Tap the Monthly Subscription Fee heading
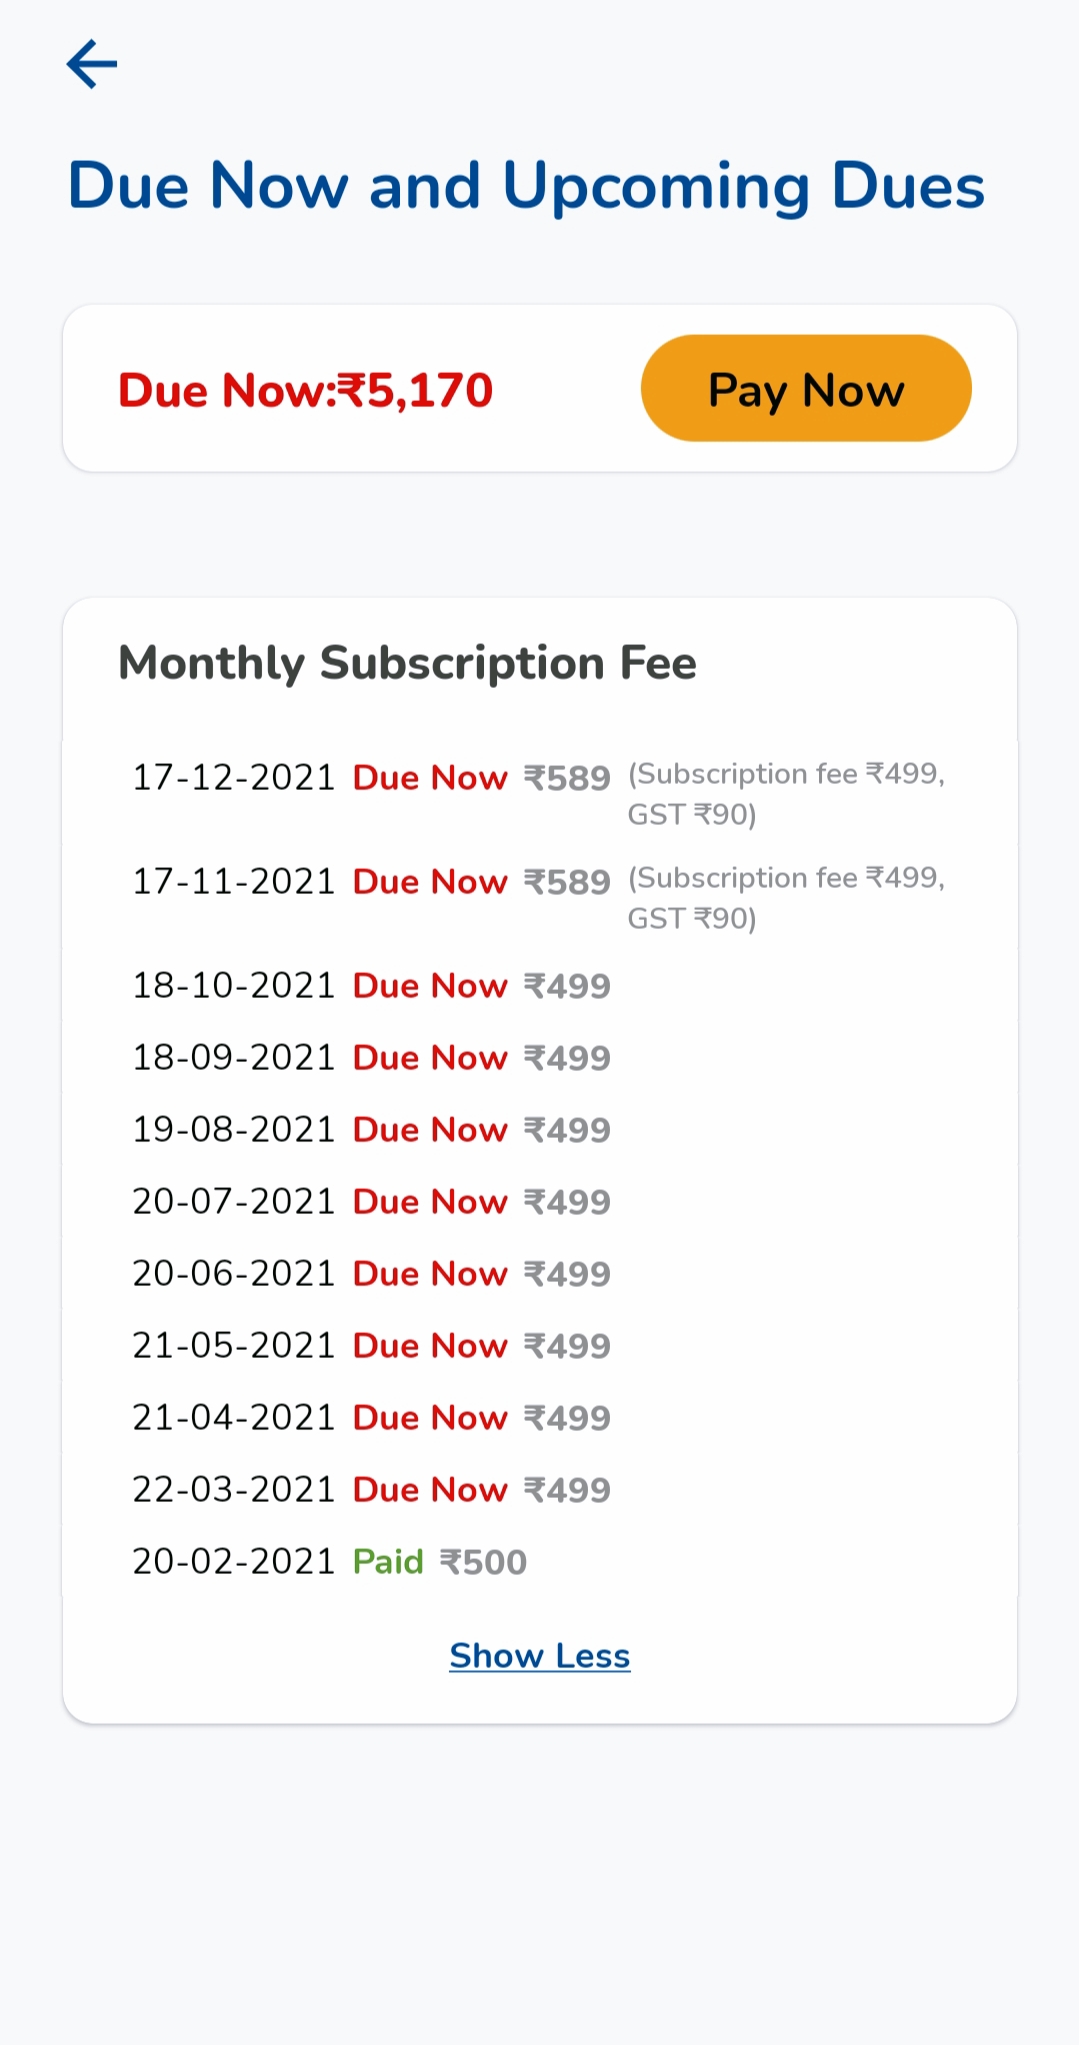This screenshot has width=1079, height=2045. coord(407,663)
